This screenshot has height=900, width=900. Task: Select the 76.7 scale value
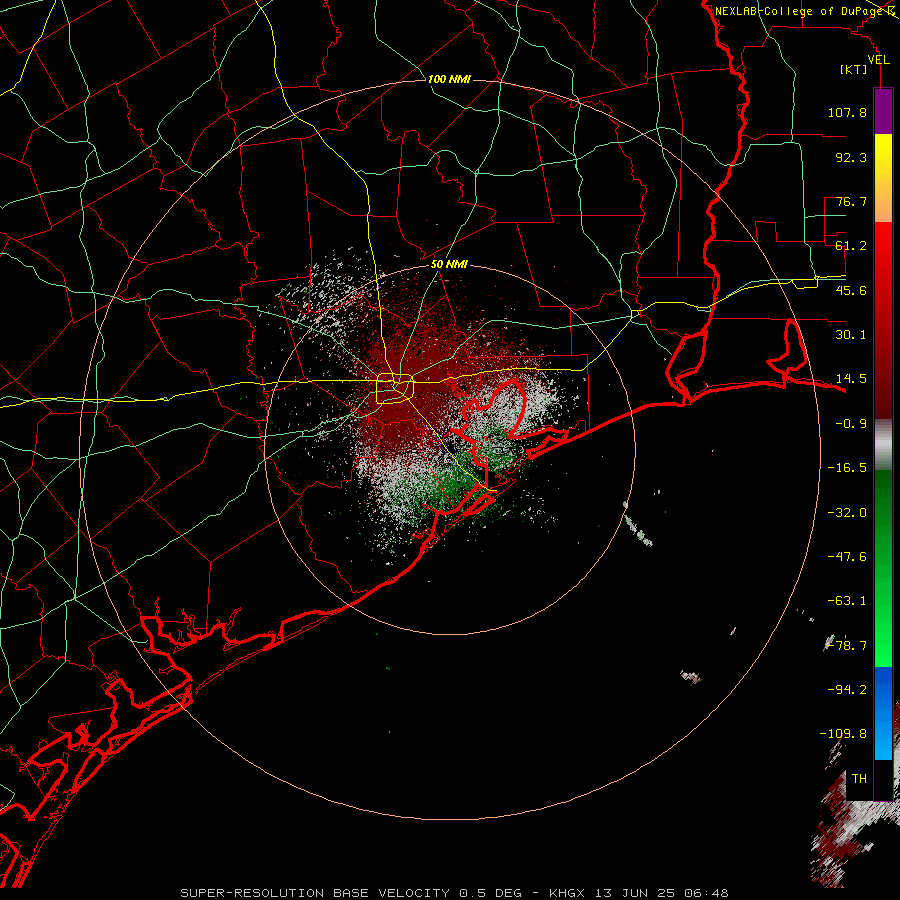point(851,201)
